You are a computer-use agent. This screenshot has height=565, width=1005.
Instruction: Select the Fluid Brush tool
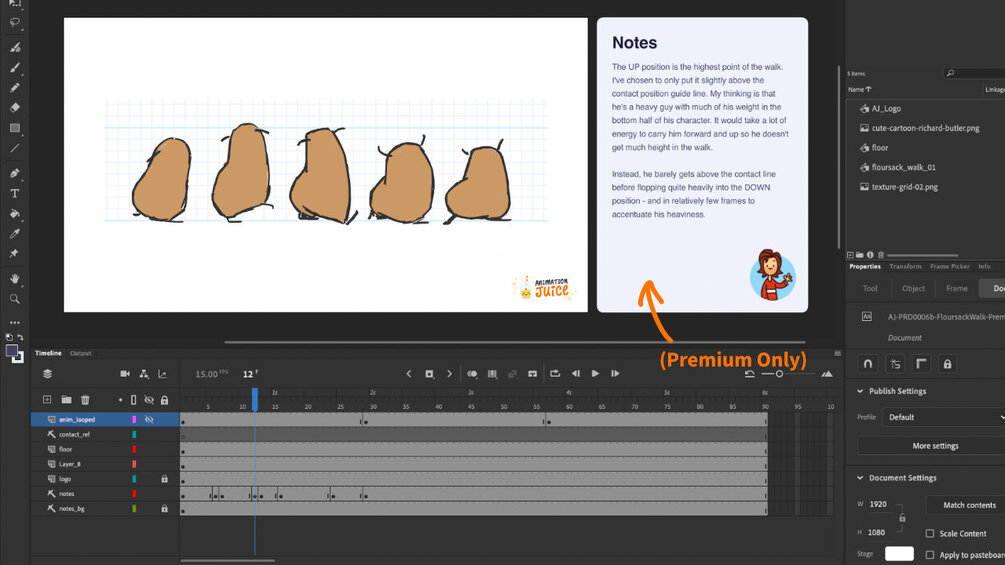tap(15, 47)
